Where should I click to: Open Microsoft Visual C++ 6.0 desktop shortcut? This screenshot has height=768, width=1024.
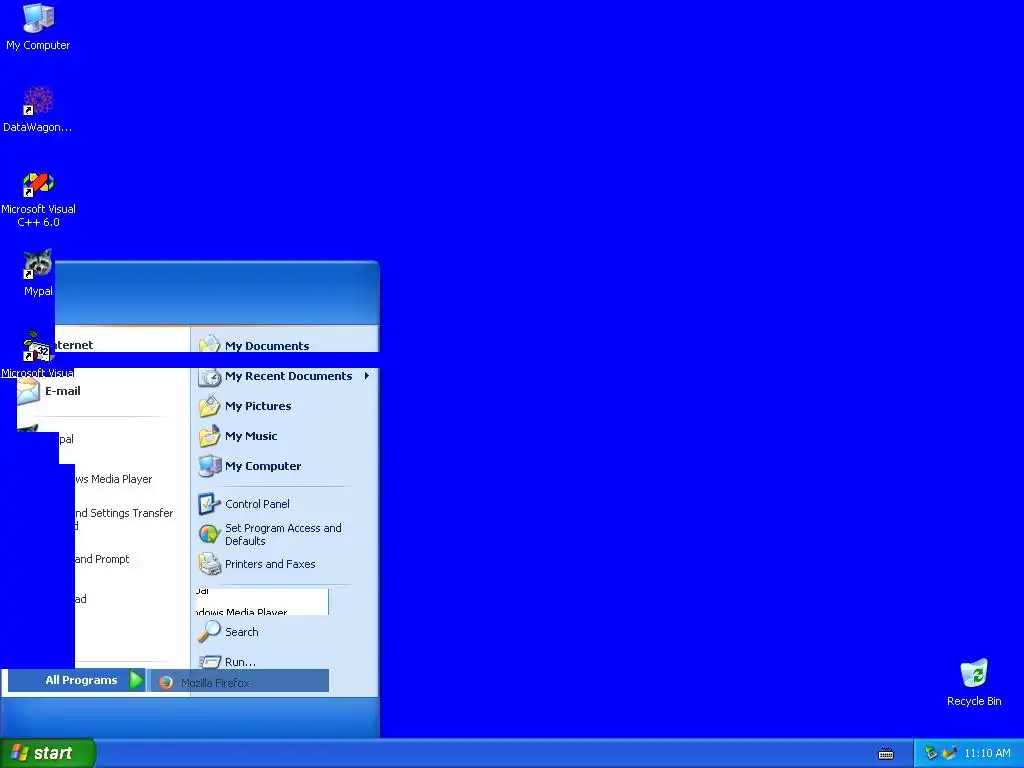click(x=38, y=199)
